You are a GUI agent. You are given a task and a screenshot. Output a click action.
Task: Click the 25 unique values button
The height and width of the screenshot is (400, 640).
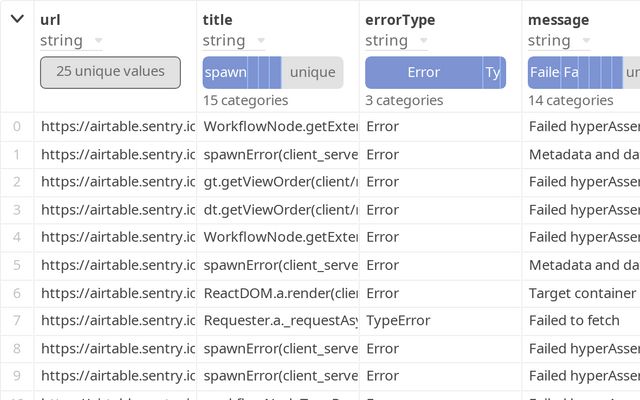click(110, 72)
